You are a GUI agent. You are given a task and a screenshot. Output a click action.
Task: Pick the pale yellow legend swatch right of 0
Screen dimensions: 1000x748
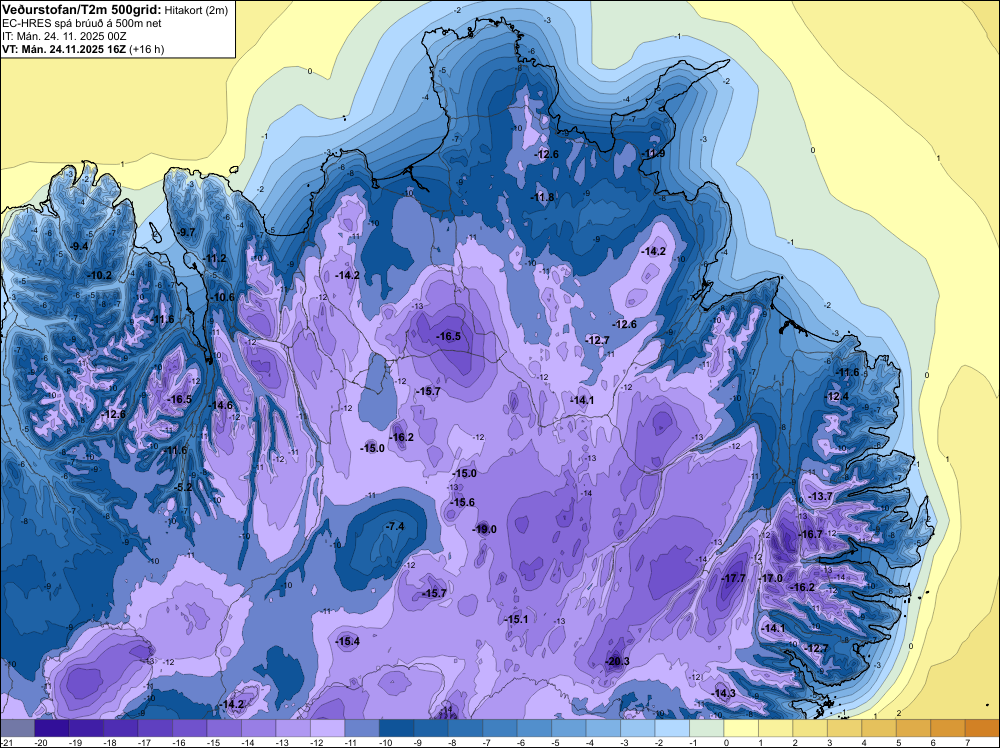pos(742,728)
